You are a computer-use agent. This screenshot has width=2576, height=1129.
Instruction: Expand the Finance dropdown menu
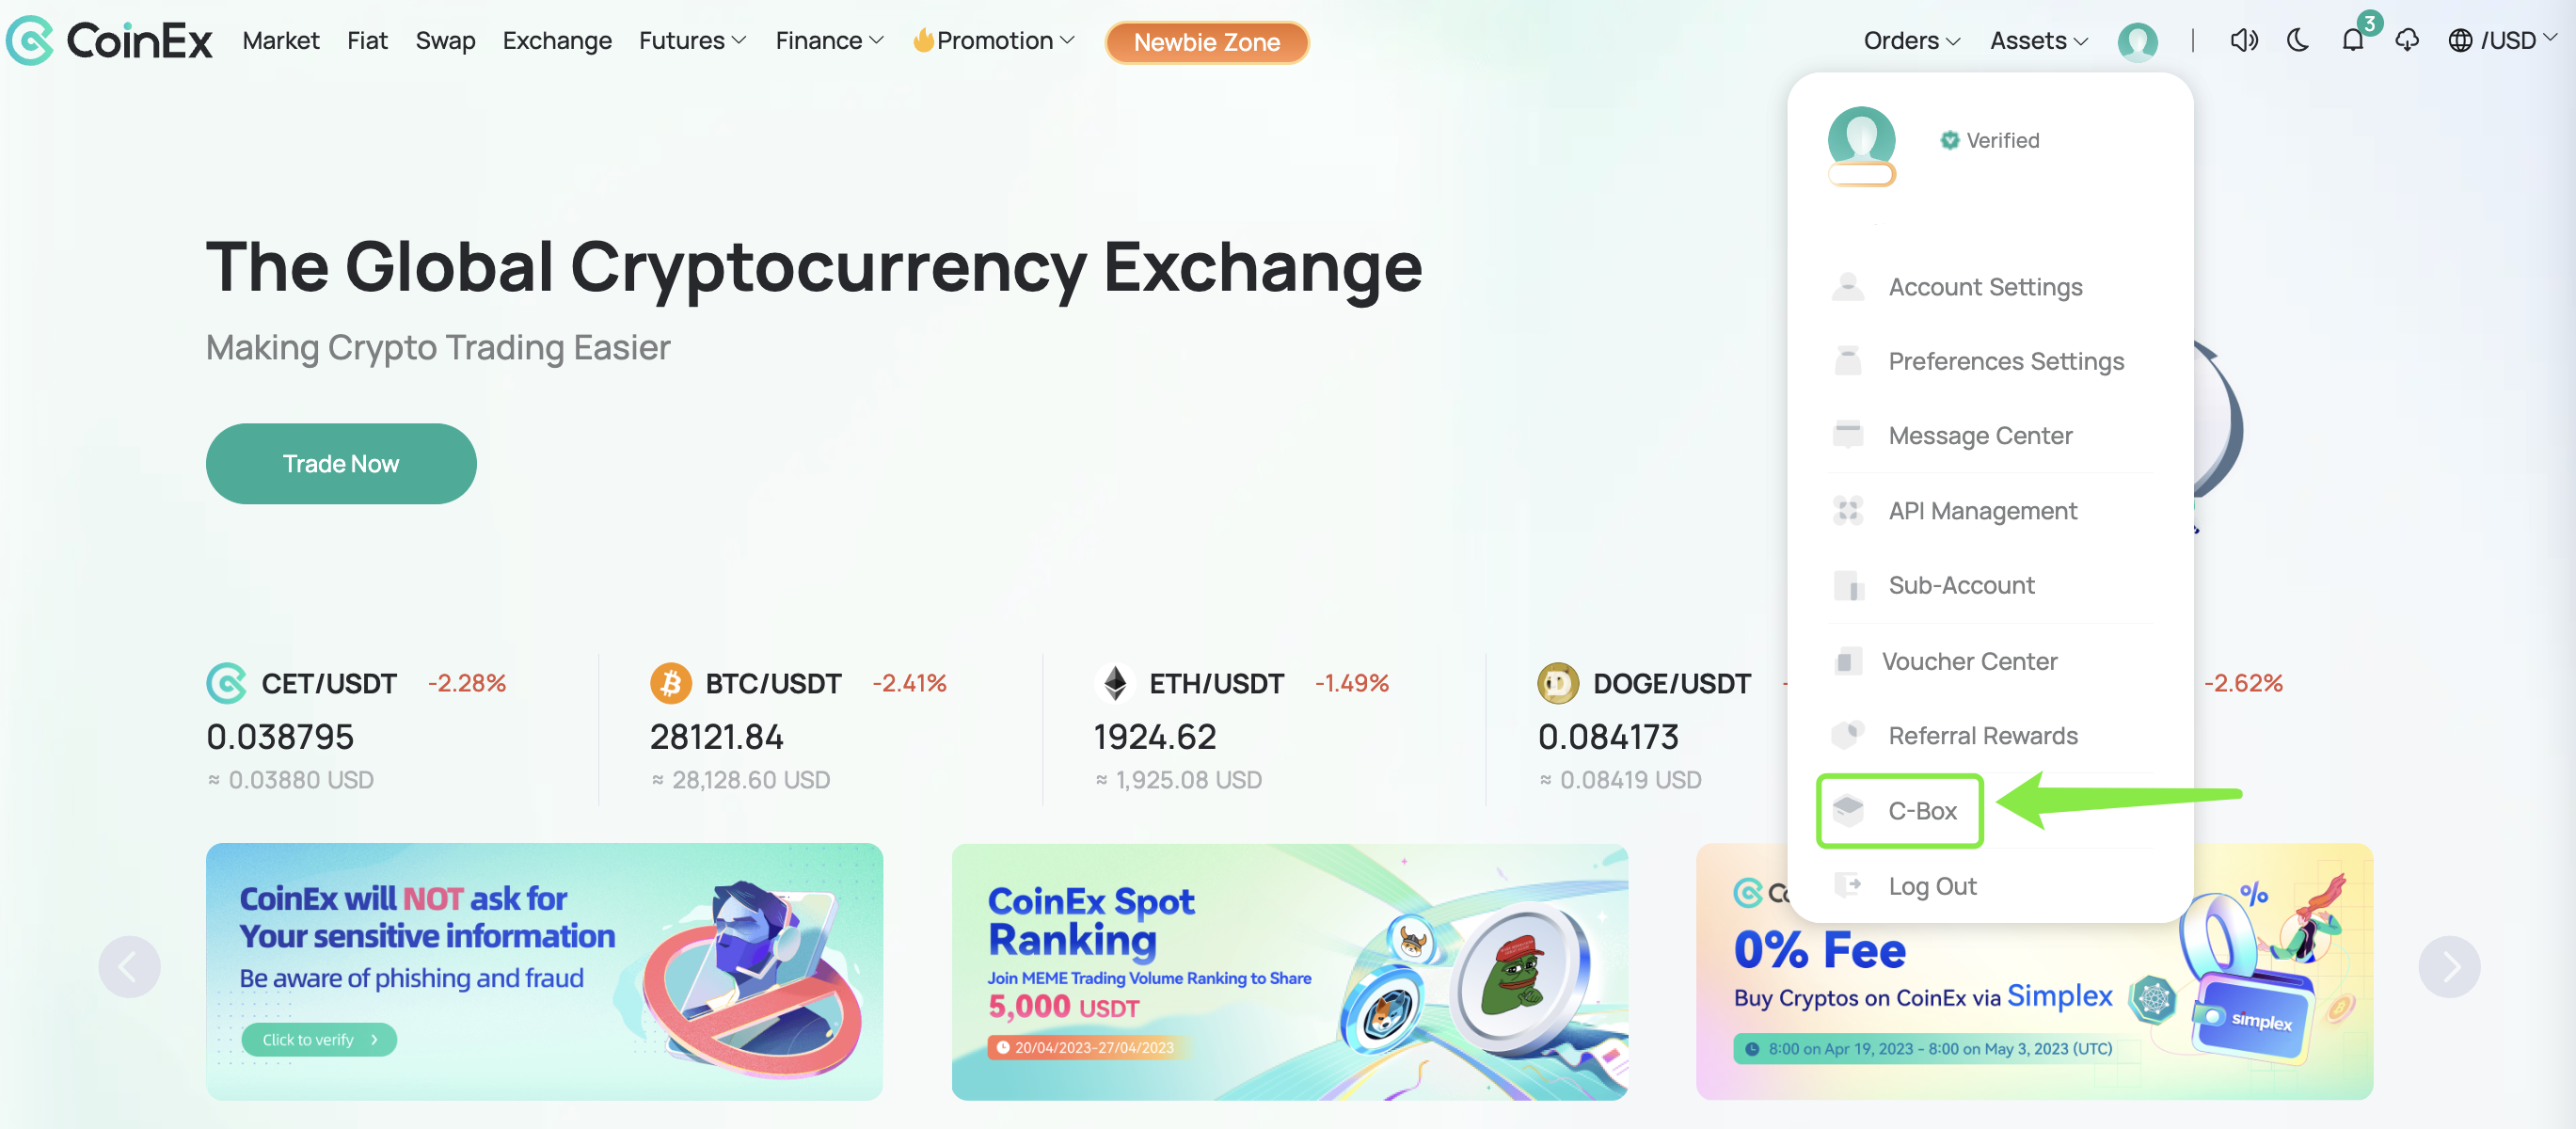(x=829, y=41)
